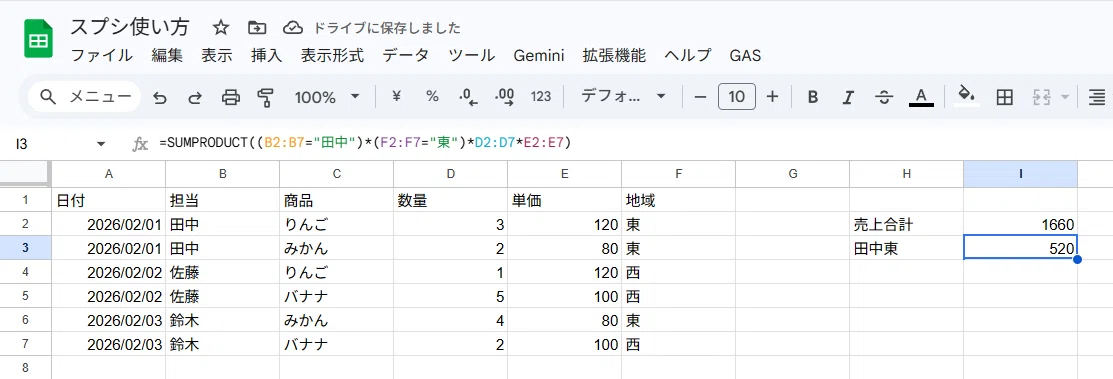The image size is (1113, 379).
Task: Click the select-all corner box
Action: coord(26,173)
